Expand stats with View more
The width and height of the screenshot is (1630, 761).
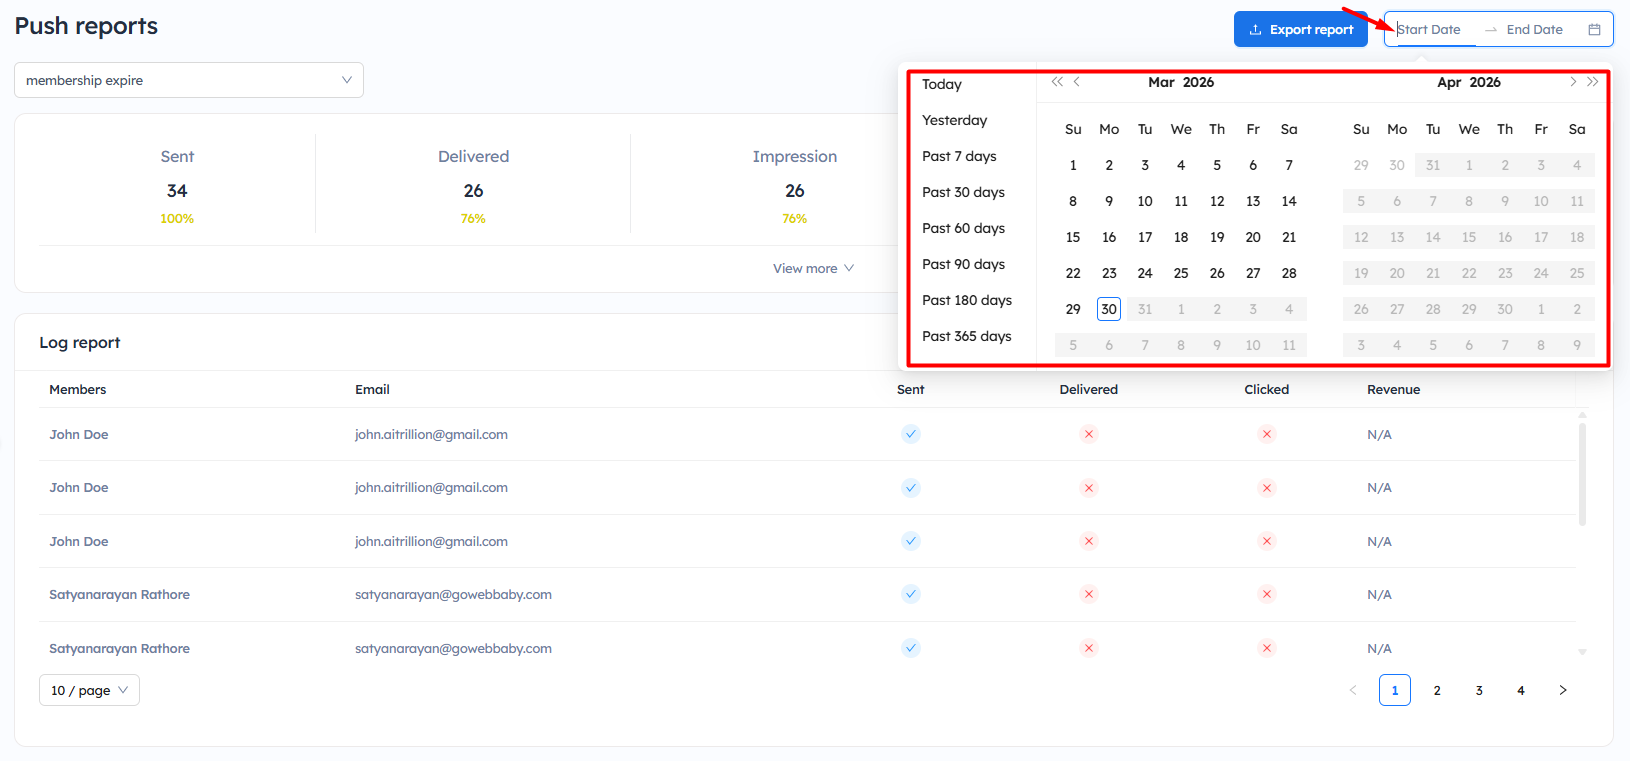(x=813, y=268)
